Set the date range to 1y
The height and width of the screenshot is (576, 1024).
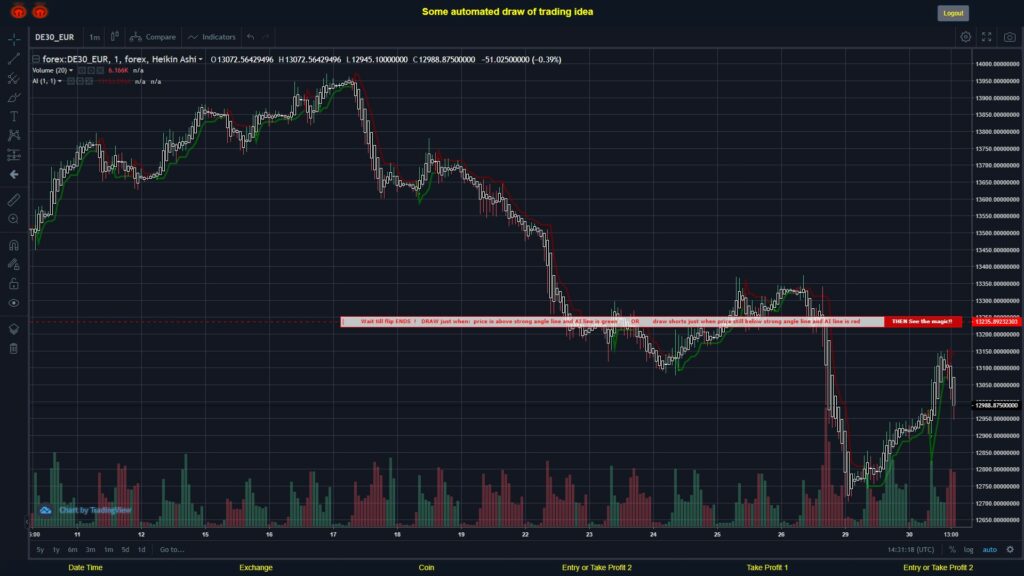(56, 550)
